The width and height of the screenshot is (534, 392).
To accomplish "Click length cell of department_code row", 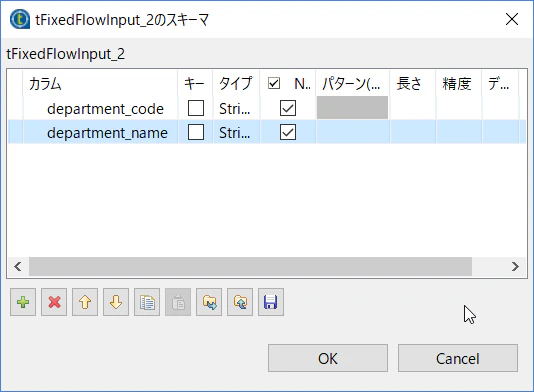I will pos(413,109).
